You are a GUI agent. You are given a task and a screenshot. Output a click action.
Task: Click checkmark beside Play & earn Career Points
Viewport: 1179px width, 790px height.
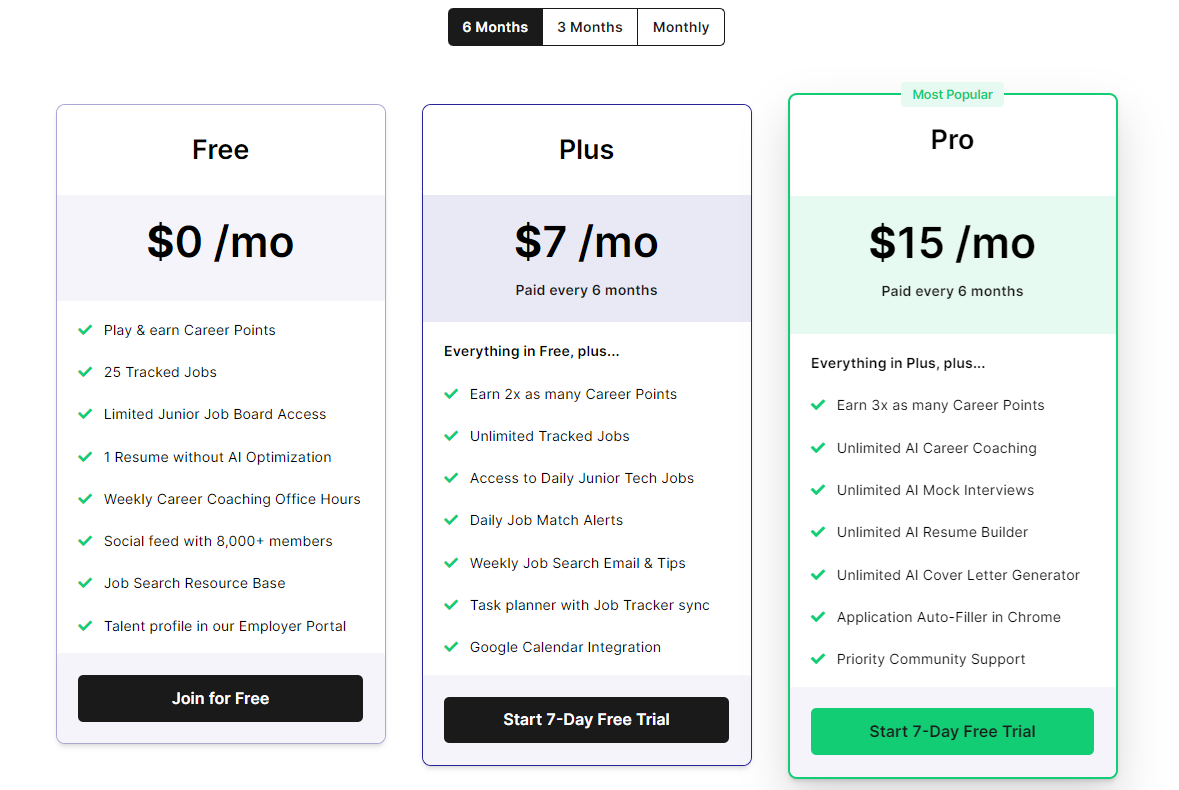point(85,330)
